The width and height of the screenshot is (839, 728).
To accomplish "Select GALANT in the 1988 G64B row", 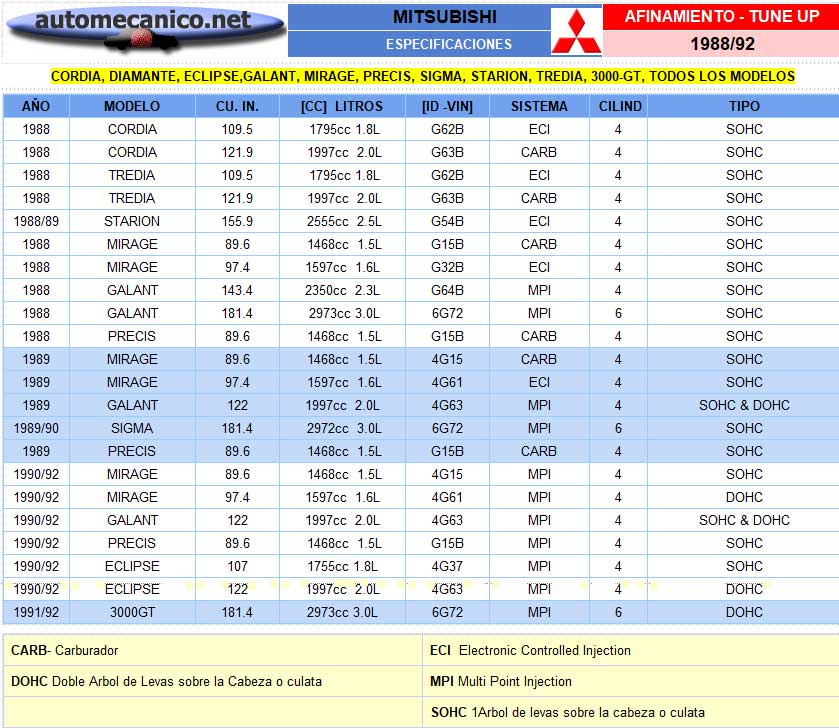I will point(132,290).
